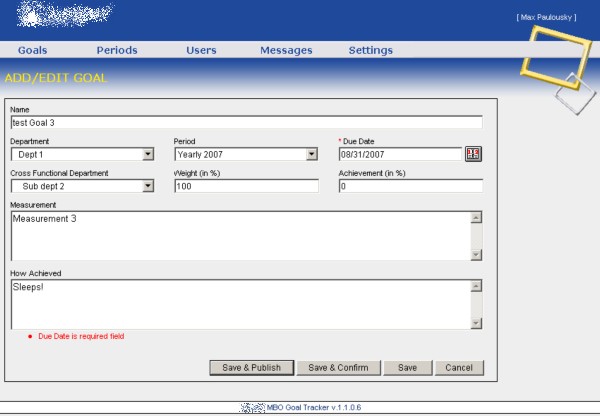Open the Goals menu

point(33,50)
